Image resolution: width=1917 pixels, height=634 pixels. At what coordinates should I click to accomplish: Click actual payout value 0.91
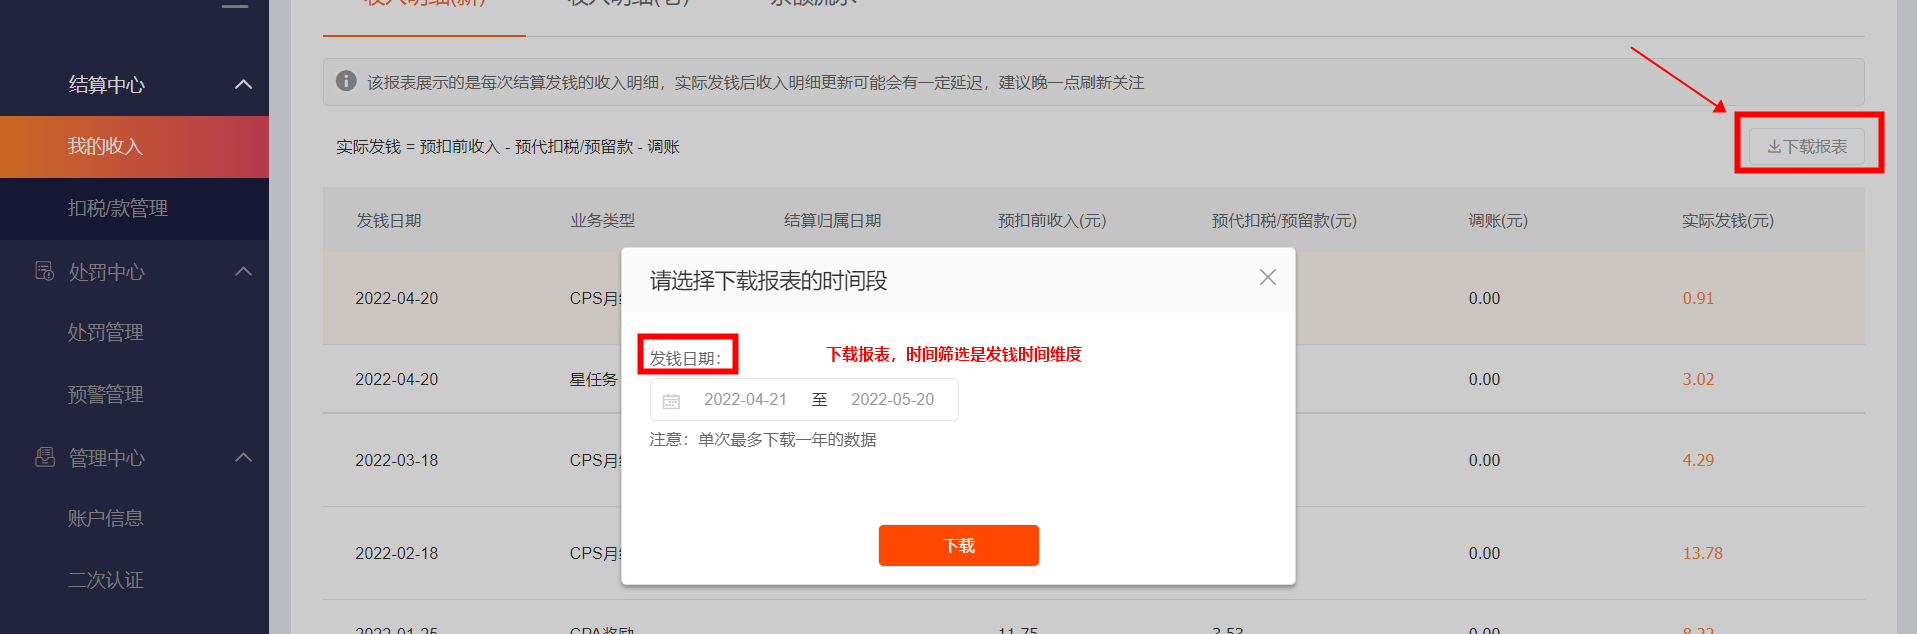(x=1698, y=298)
